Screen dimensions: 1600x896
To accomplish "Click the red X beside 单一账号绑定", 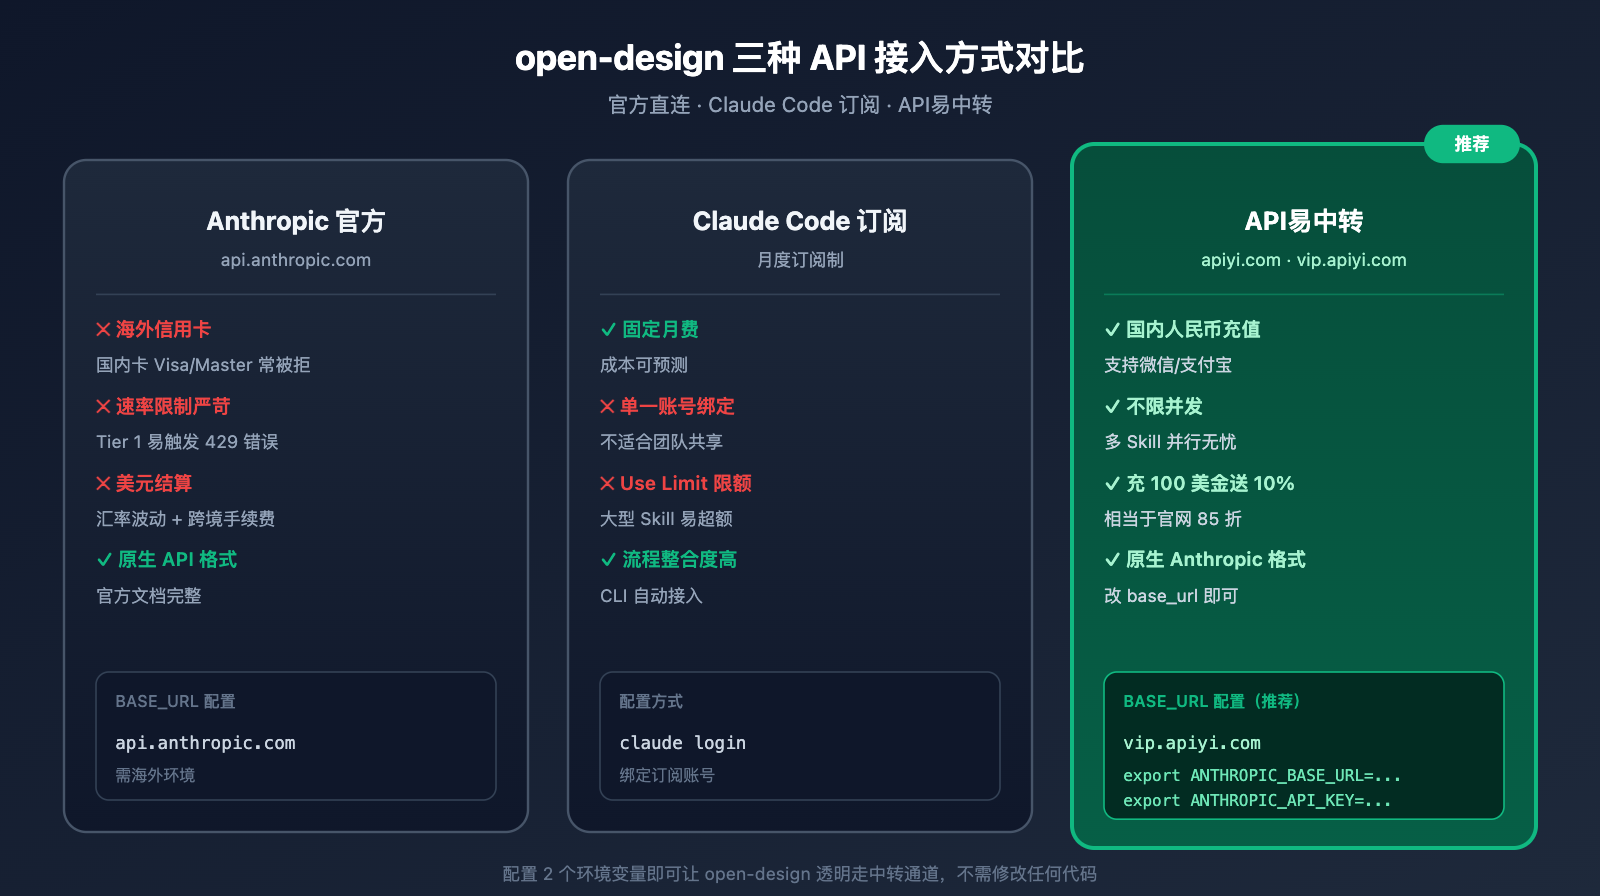I will point(607,406).
